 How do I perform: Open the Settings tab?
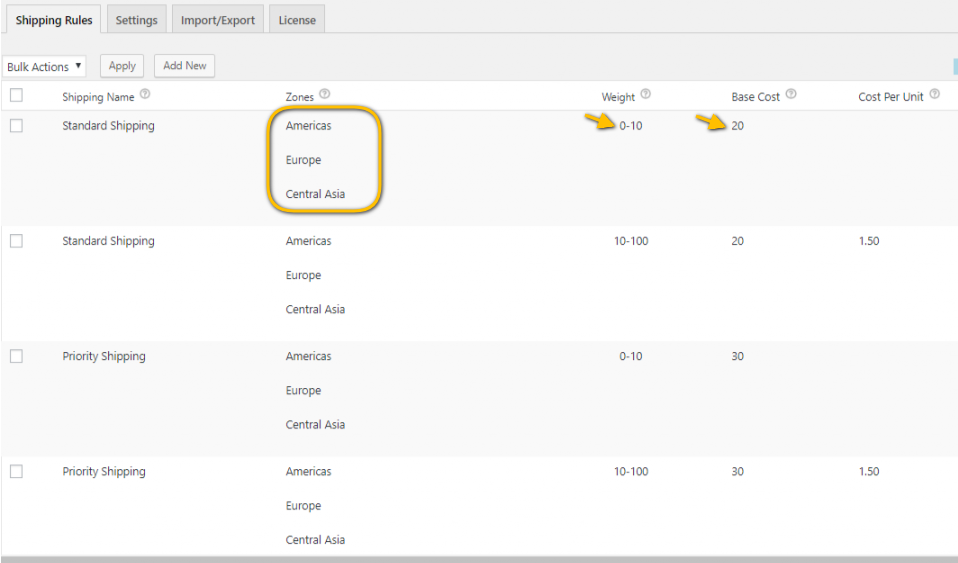136,20
